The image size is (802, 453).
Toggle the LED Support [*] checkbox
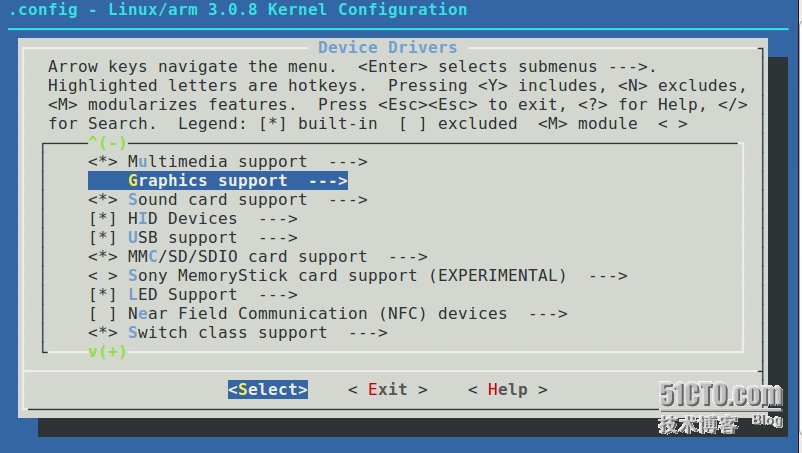(102, 295)
